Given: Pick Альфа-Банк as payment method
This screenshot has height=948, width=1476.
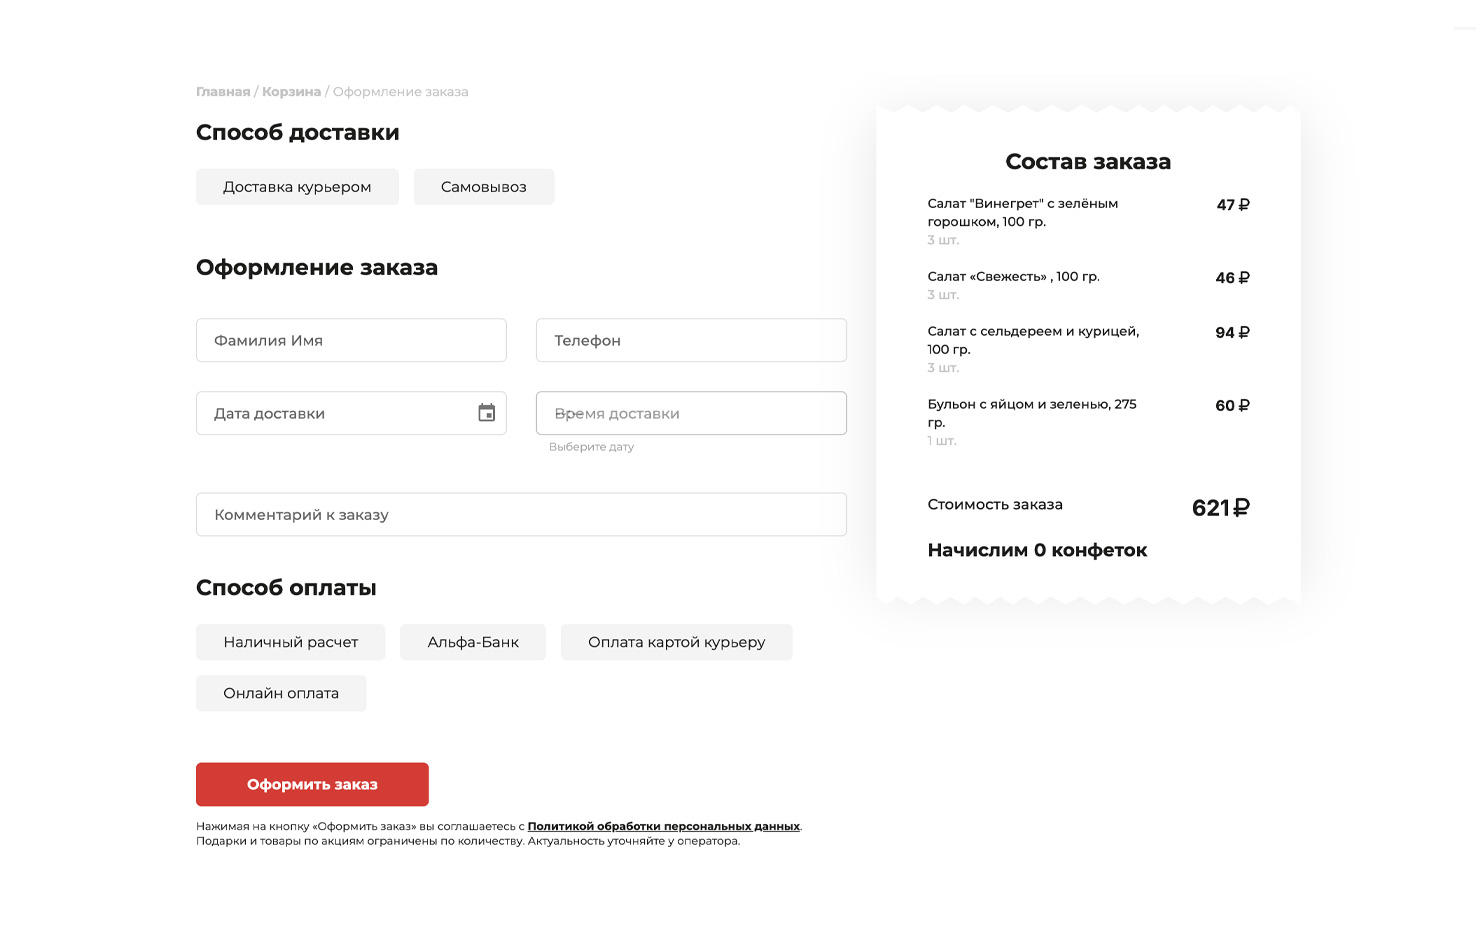Looking at the screenshot, I should point(473,642).
